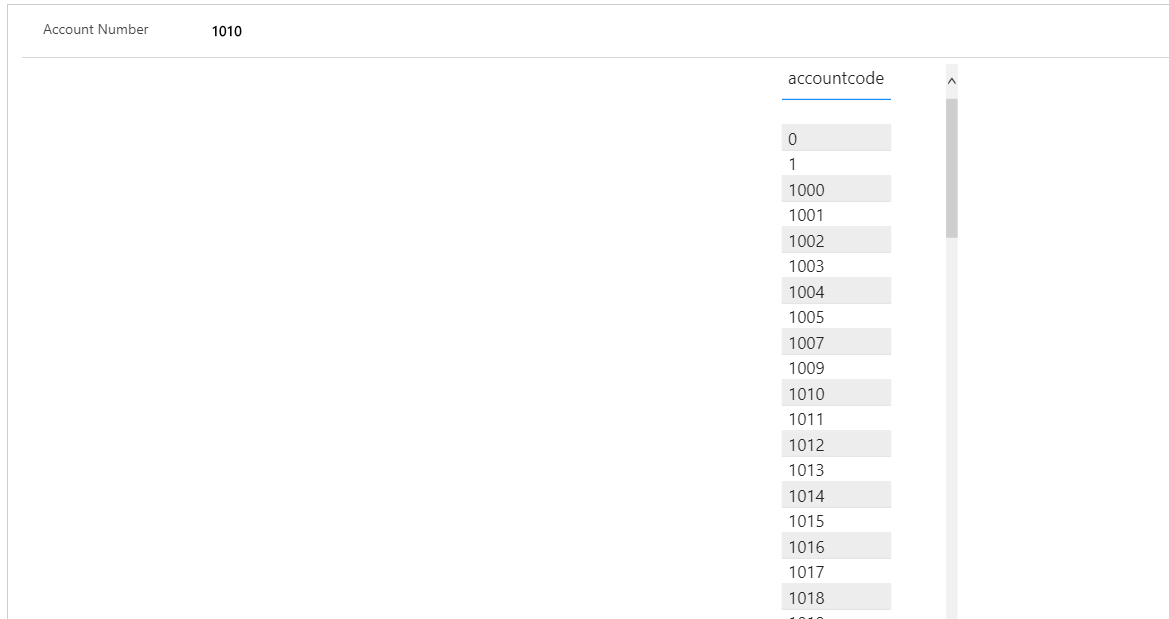This screenshot has width=1169, height=619.
Task: Select account code 0 from the list
Action: tap(835, 136)
